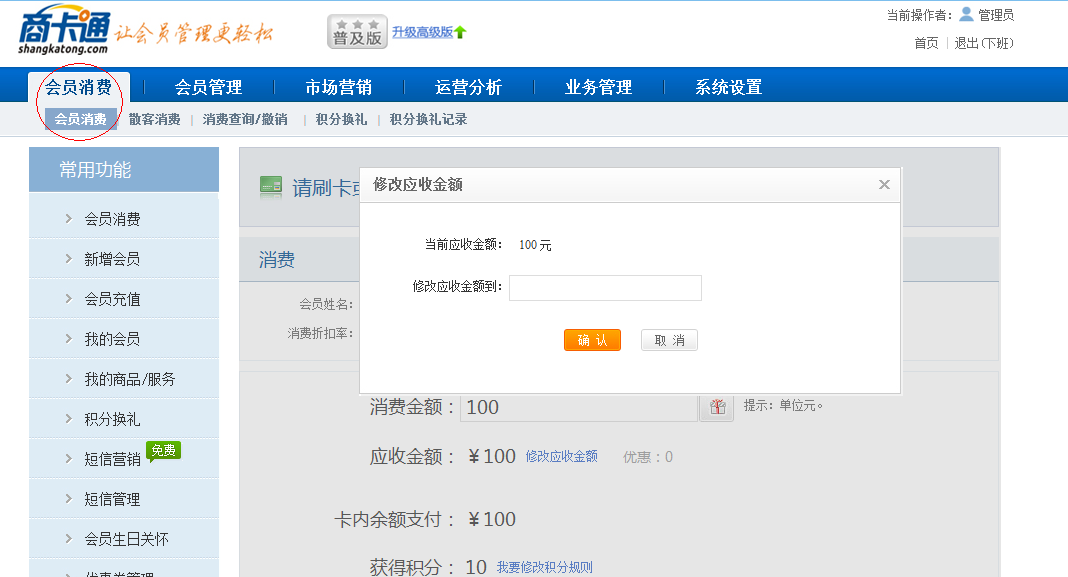Click the 退出(下班) logout link
This screenshot has width=1068, height=577.
pos(984,43)
